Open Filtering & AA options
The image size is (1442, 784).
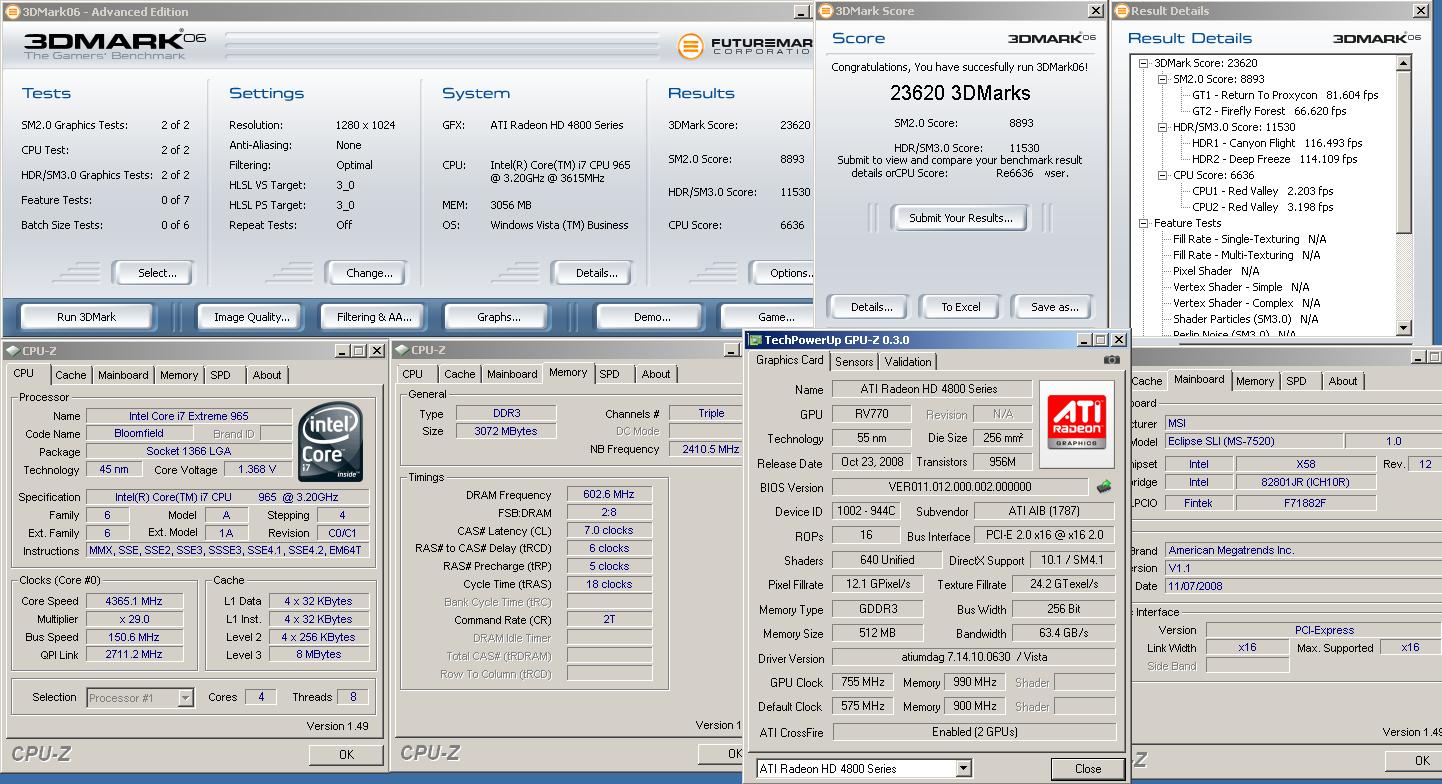(x=374, y=317)
